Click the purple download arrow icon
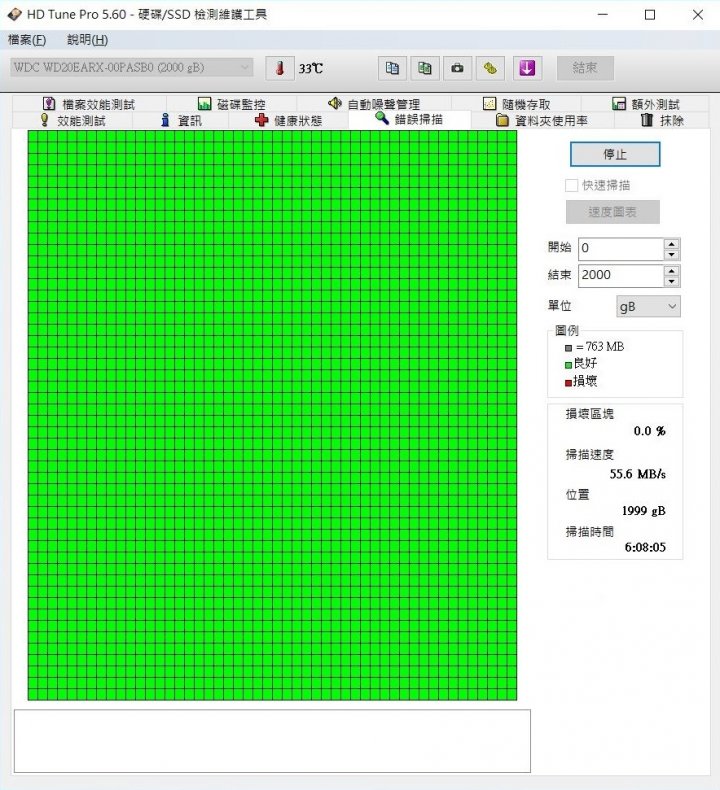 click(x=528, y=68)
